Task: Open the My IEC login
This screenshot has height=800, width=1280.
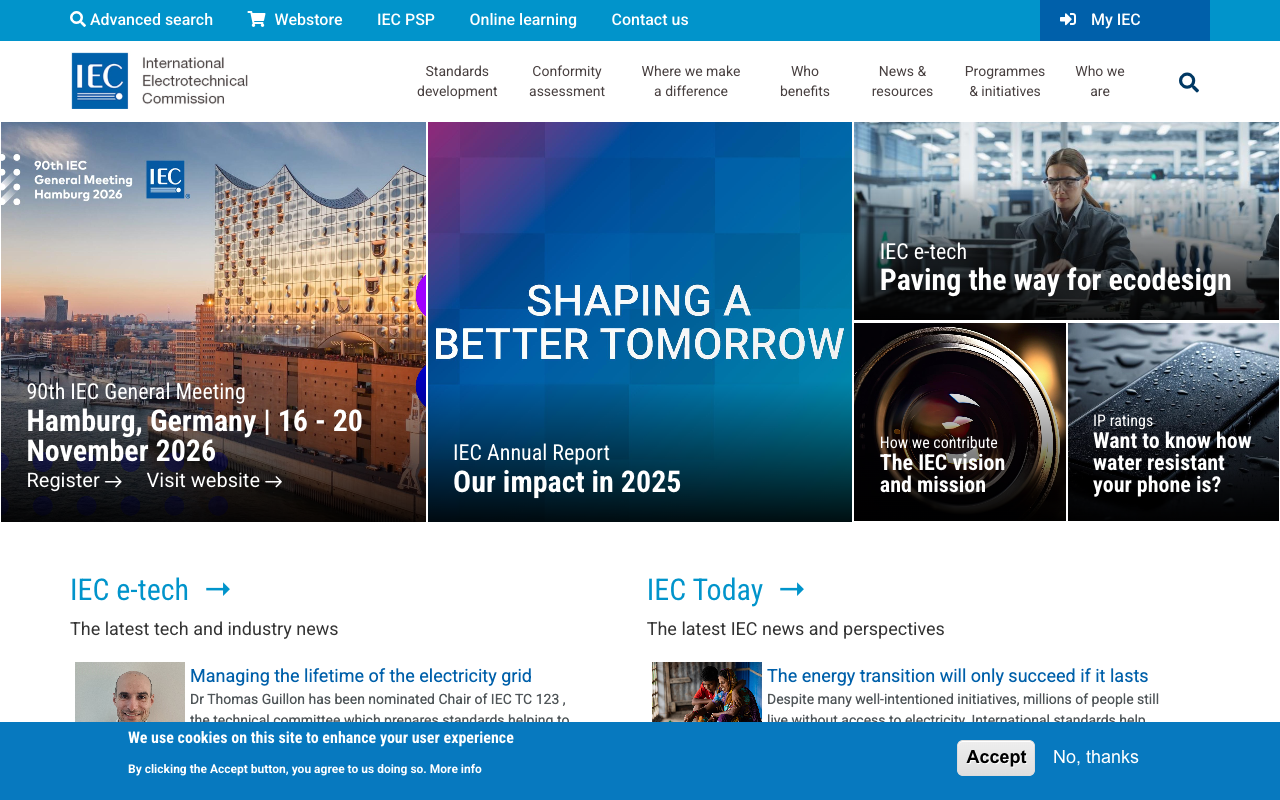Action: point(1125,20)
